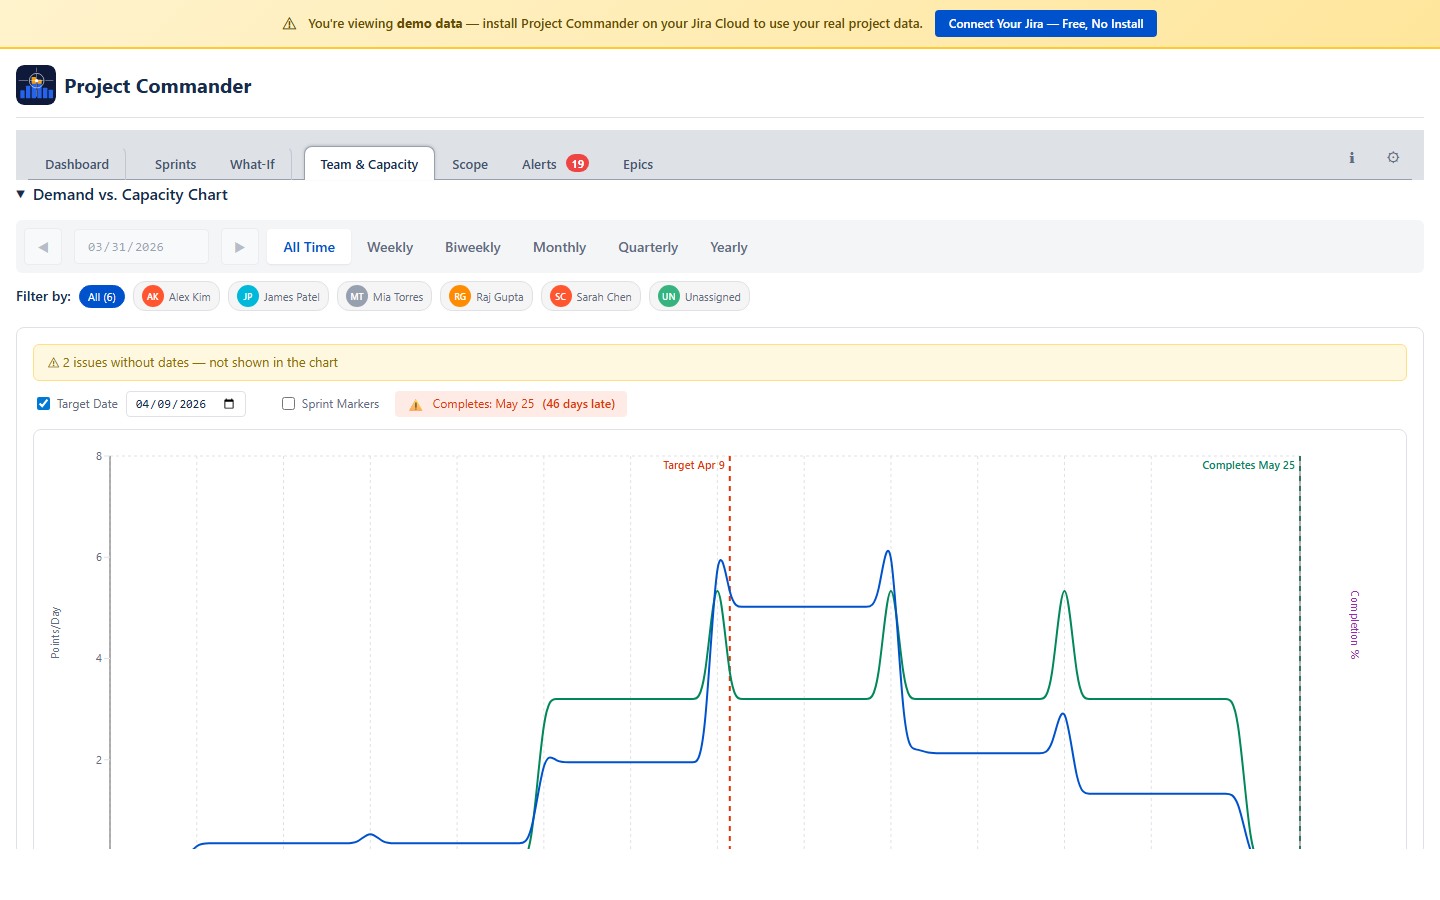Collapse the Demand vs. Capacity Chart section
Screen dimensions: 1440x900
(20, 194)
